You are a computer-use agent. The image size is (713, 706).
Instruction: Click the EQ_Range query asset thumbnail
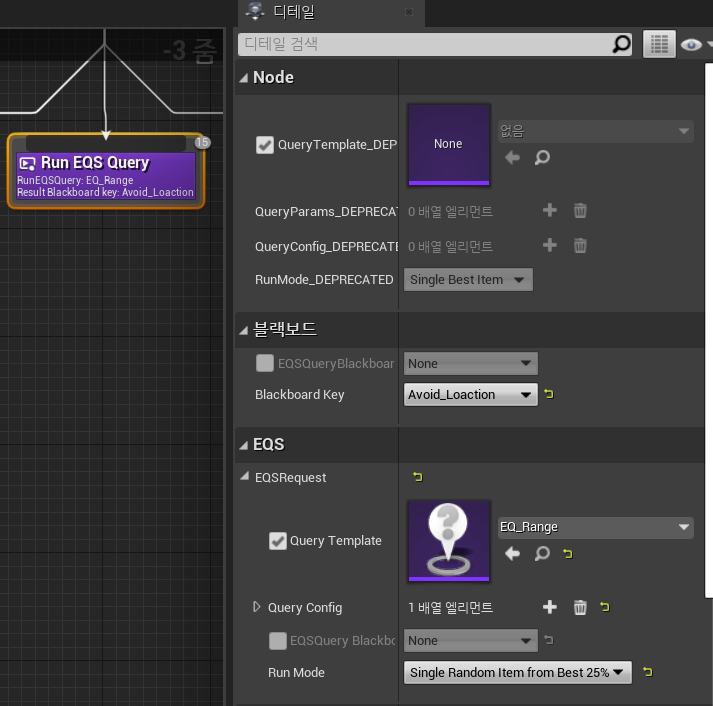(x=449, y=541)
